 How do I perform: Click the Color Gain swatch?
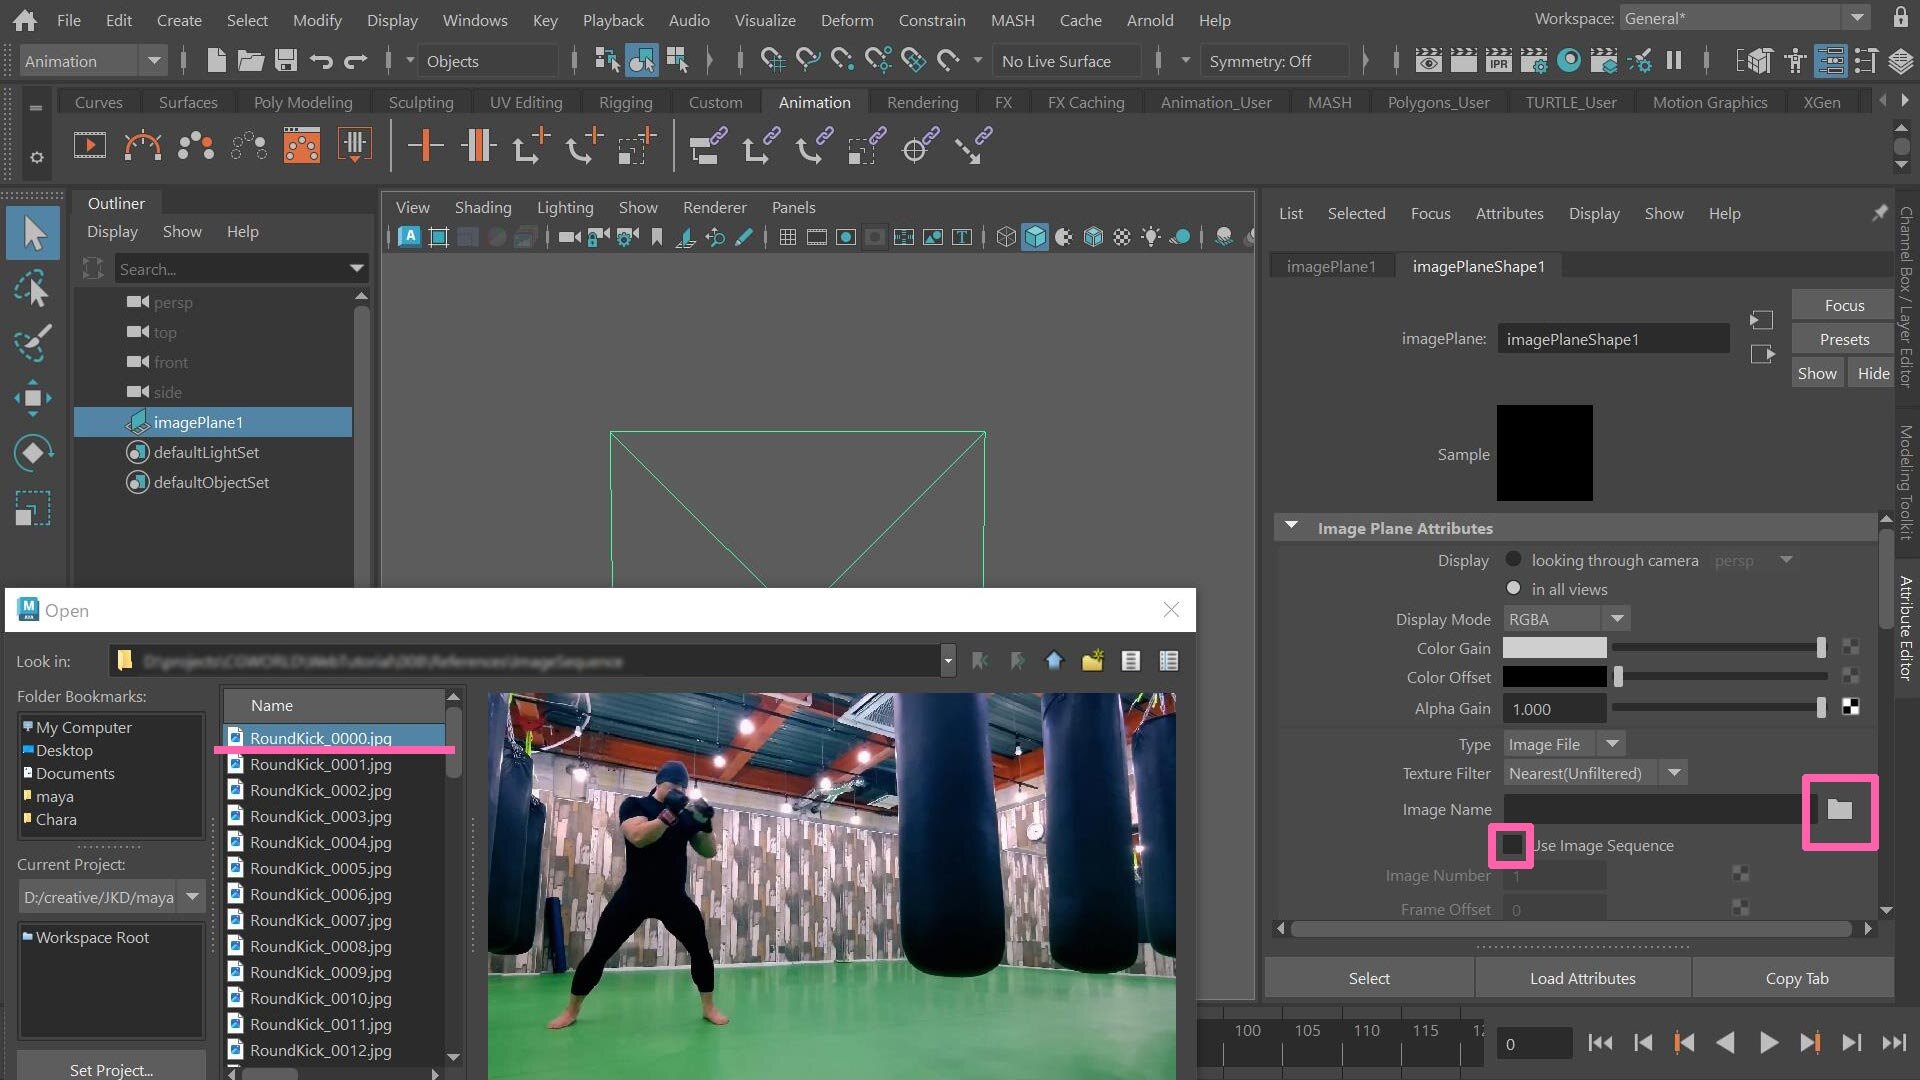click(1554, 648)
